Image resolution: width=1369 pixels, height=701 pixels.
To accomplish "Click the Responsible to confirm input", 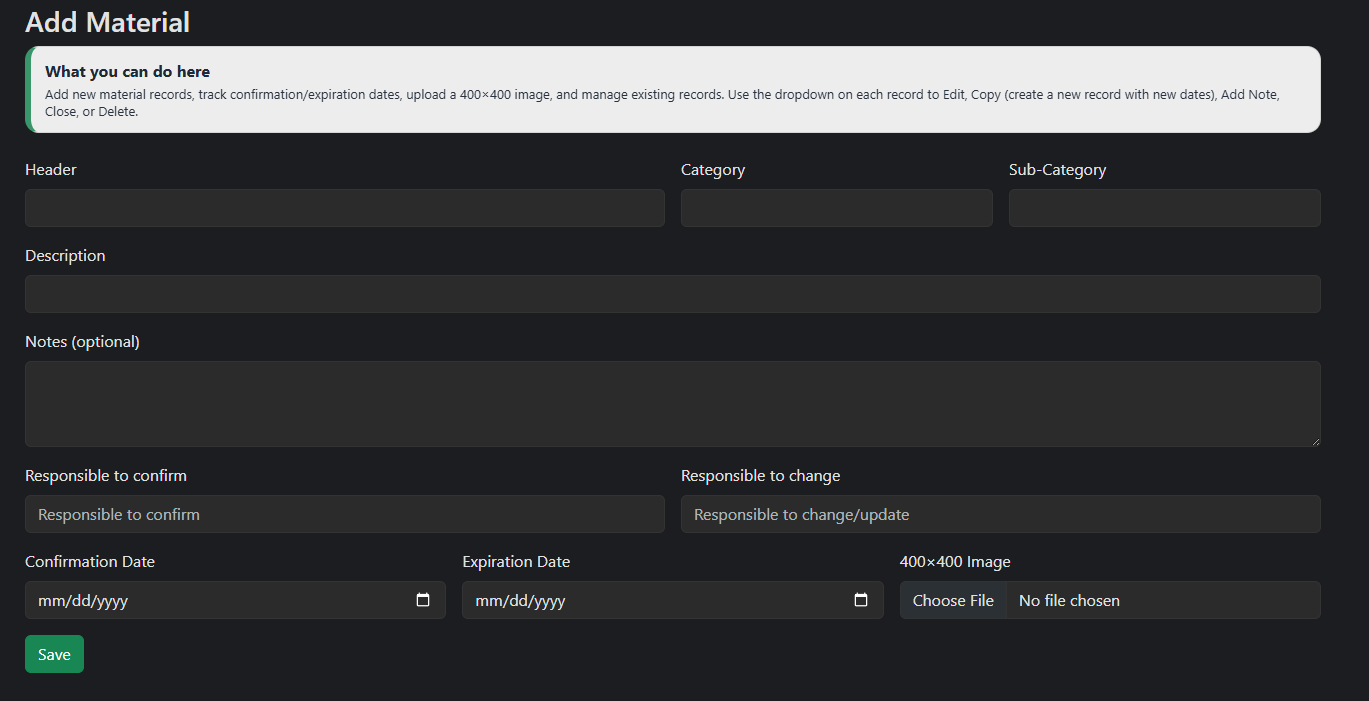I will pyautogui.click(x=344, y=514).
